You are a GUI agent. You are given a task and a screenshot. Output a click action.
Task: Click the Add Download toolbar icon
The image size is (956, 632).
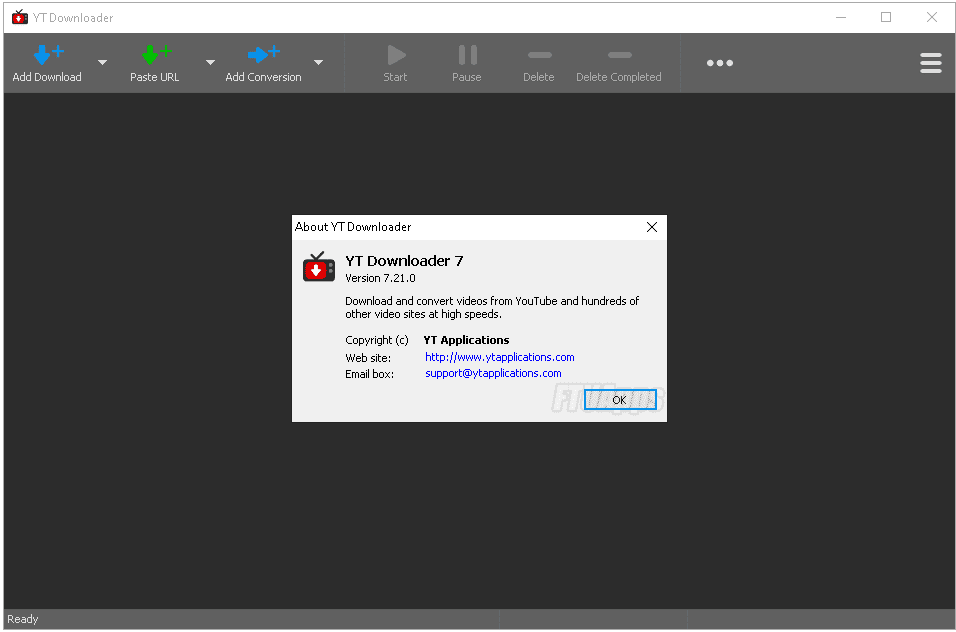click(48, 55)
